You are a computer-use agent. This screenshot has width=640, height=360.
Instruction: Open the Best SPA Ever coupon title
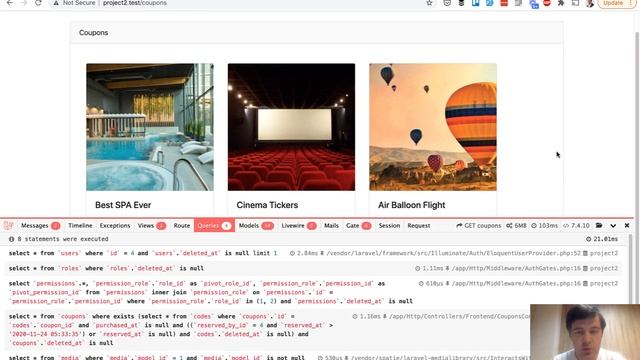[x=123, y=205]
